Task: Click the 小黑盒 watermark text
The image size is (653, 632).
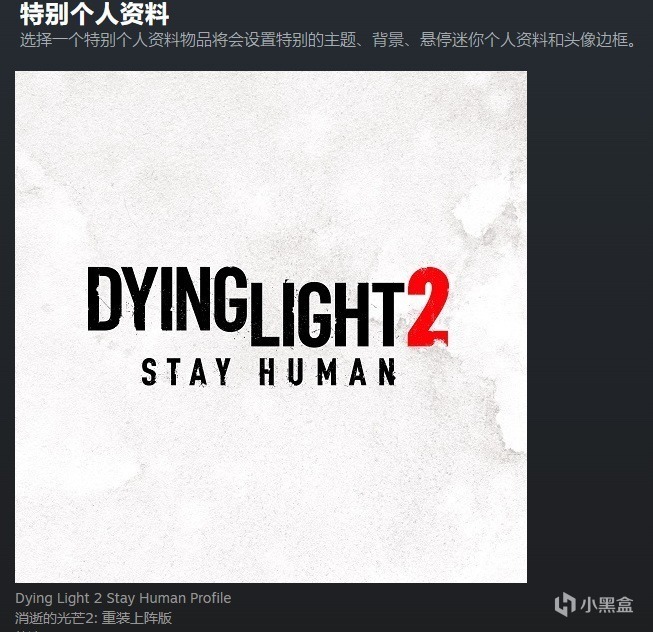Action: point(607,605)
